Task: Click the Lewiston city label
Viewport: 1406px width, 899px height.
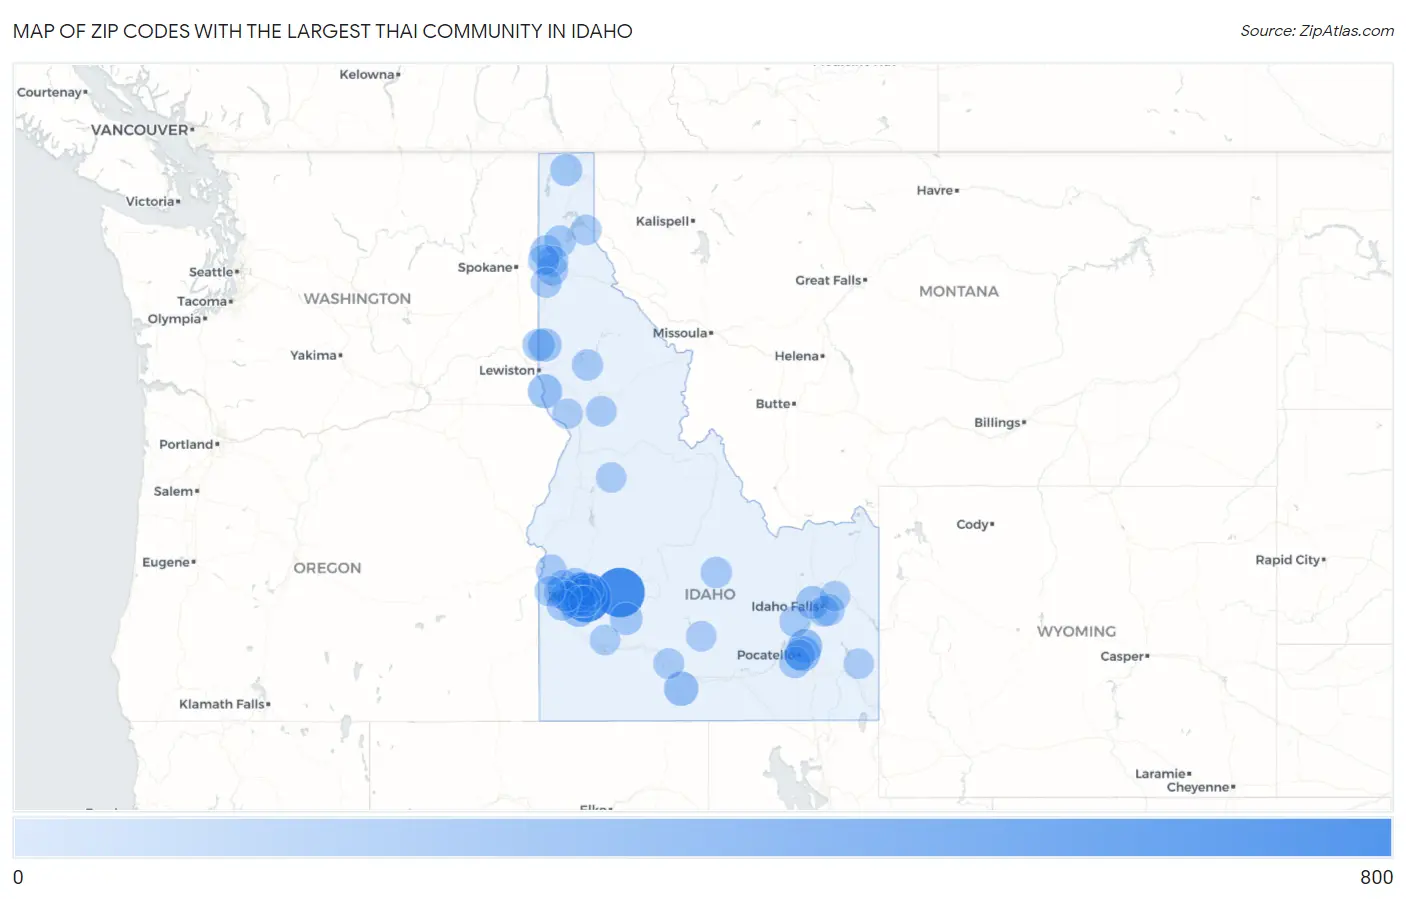Action: pos(507,370)
